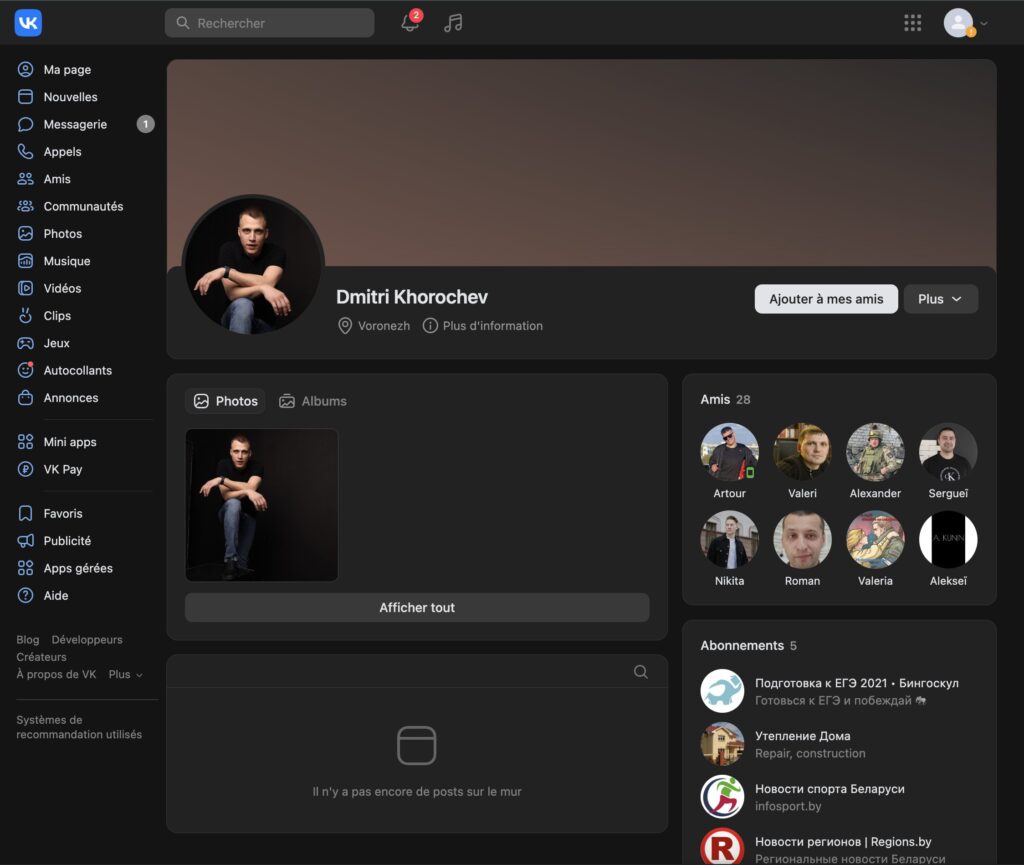Select the Photos tab

pyautogui.click(x=225, y=400)
